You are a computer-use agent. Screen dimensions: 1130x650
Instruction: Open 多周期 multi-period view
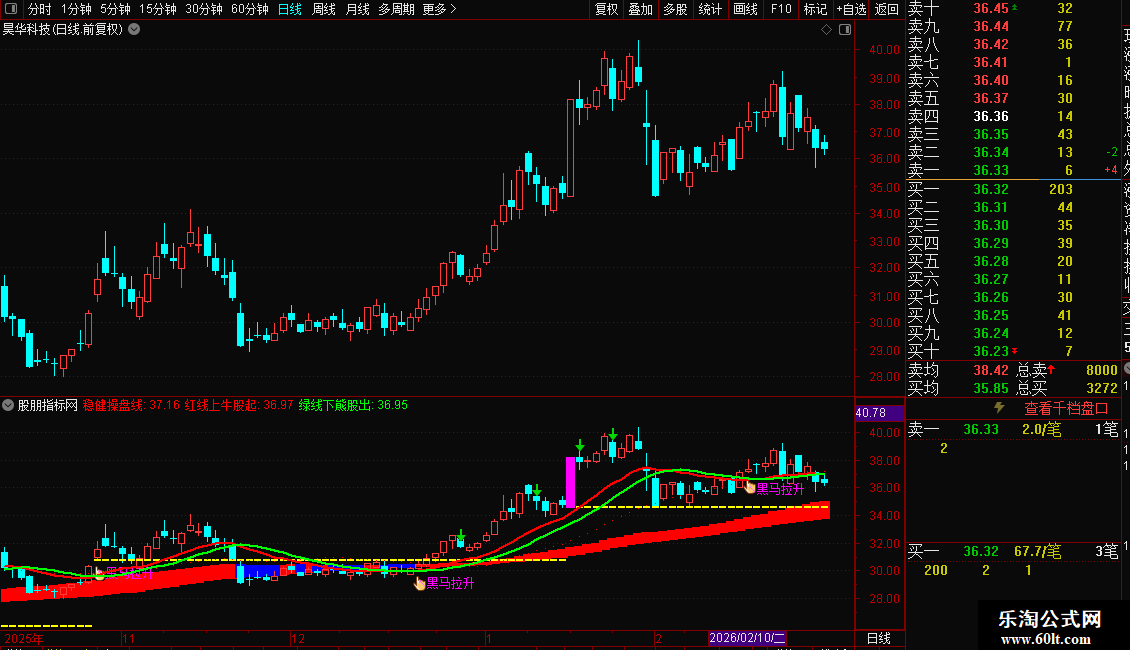(396, 9)
